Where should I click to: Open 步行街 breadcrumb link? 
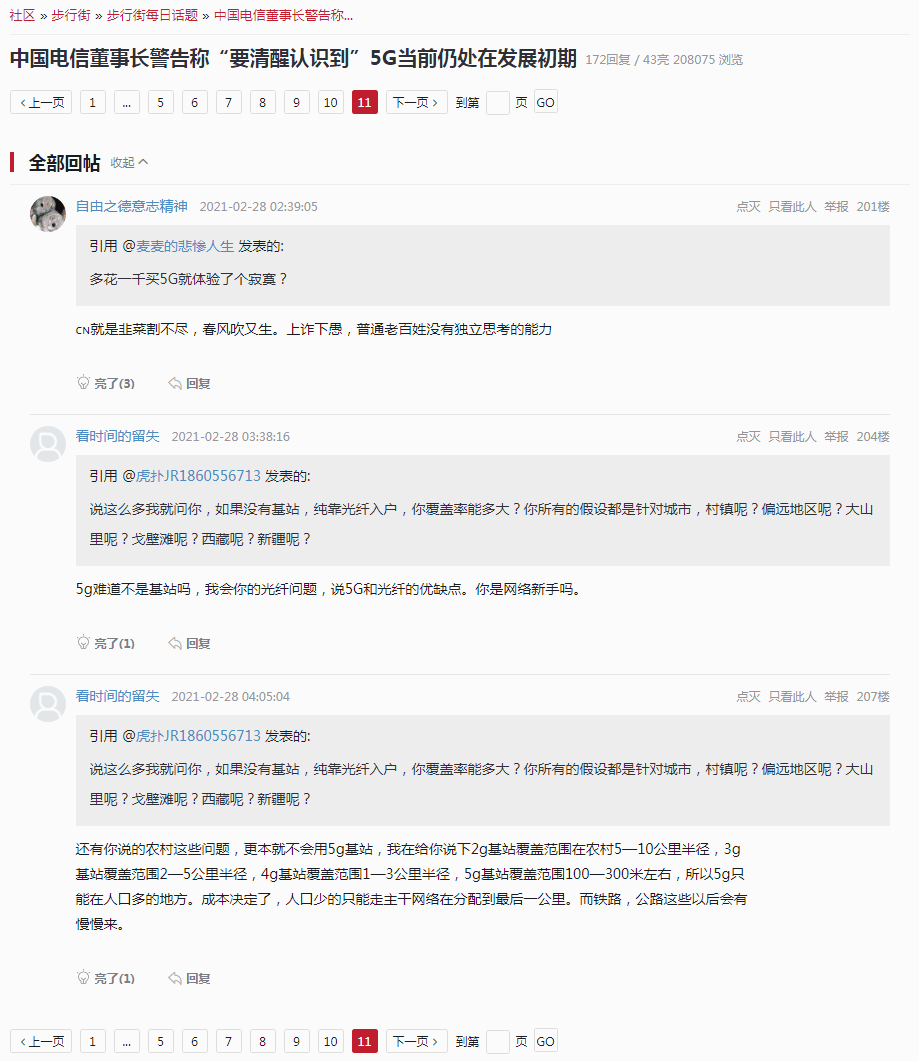click(71, 16)
